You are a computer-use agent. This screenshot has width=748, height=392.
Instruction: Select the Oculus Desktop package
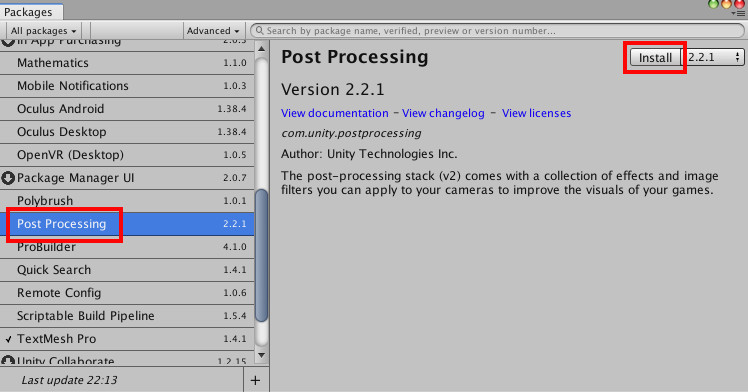pyautogui.click(x=127, y=132)
